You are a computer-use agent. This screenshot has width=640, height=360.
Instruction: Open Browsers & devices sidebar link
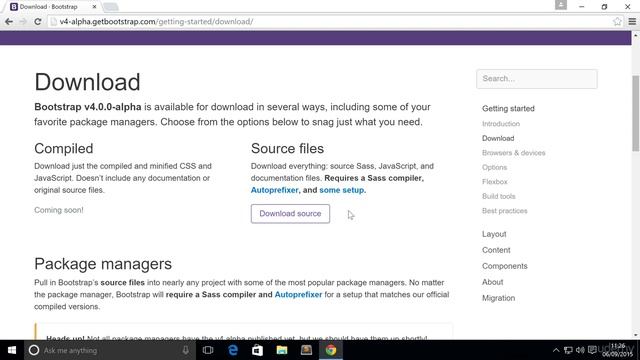click(x=513, y=153)
